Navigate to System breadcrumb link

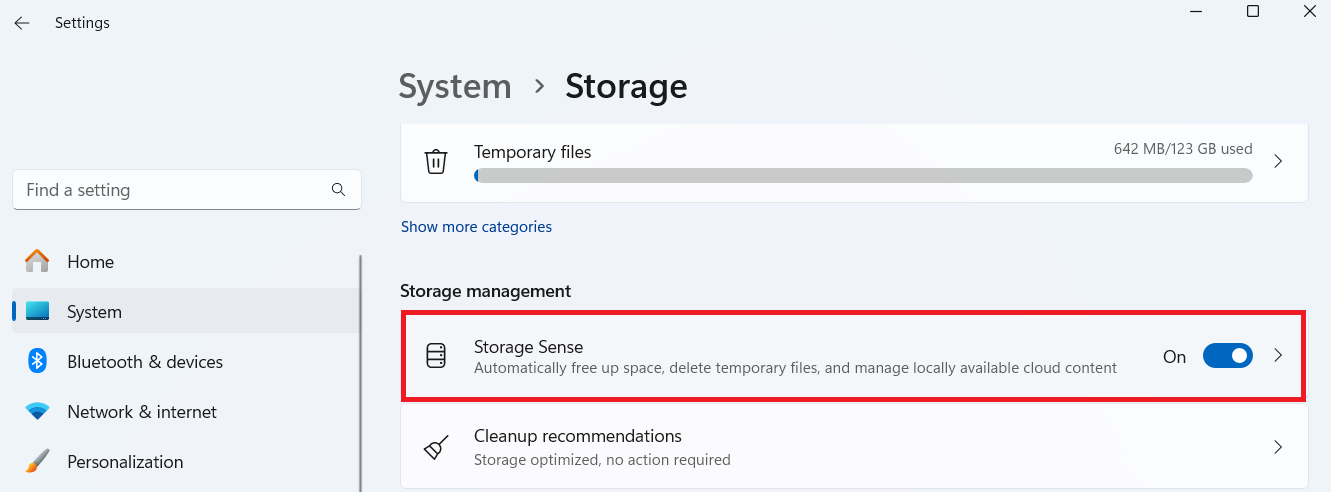click(x=455, y=86)
